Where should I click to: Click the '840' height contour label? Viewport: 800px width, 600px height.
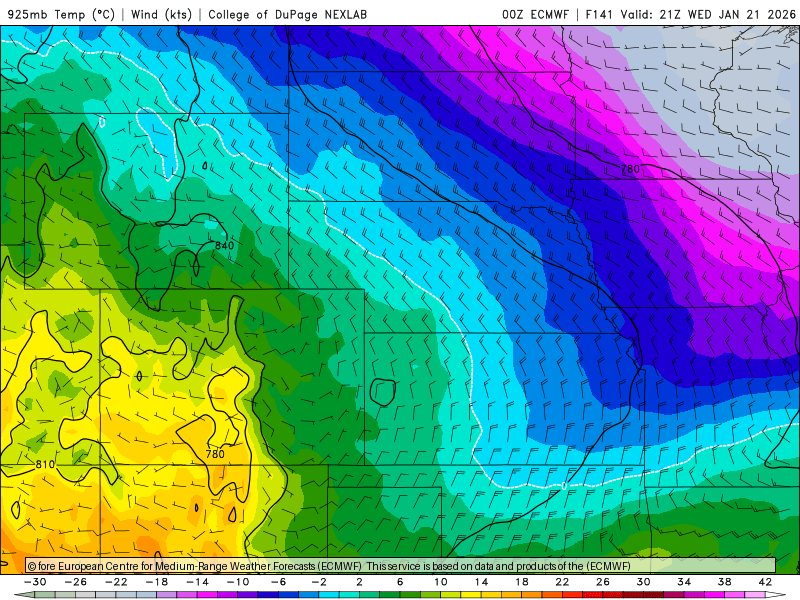pos(224,245)
